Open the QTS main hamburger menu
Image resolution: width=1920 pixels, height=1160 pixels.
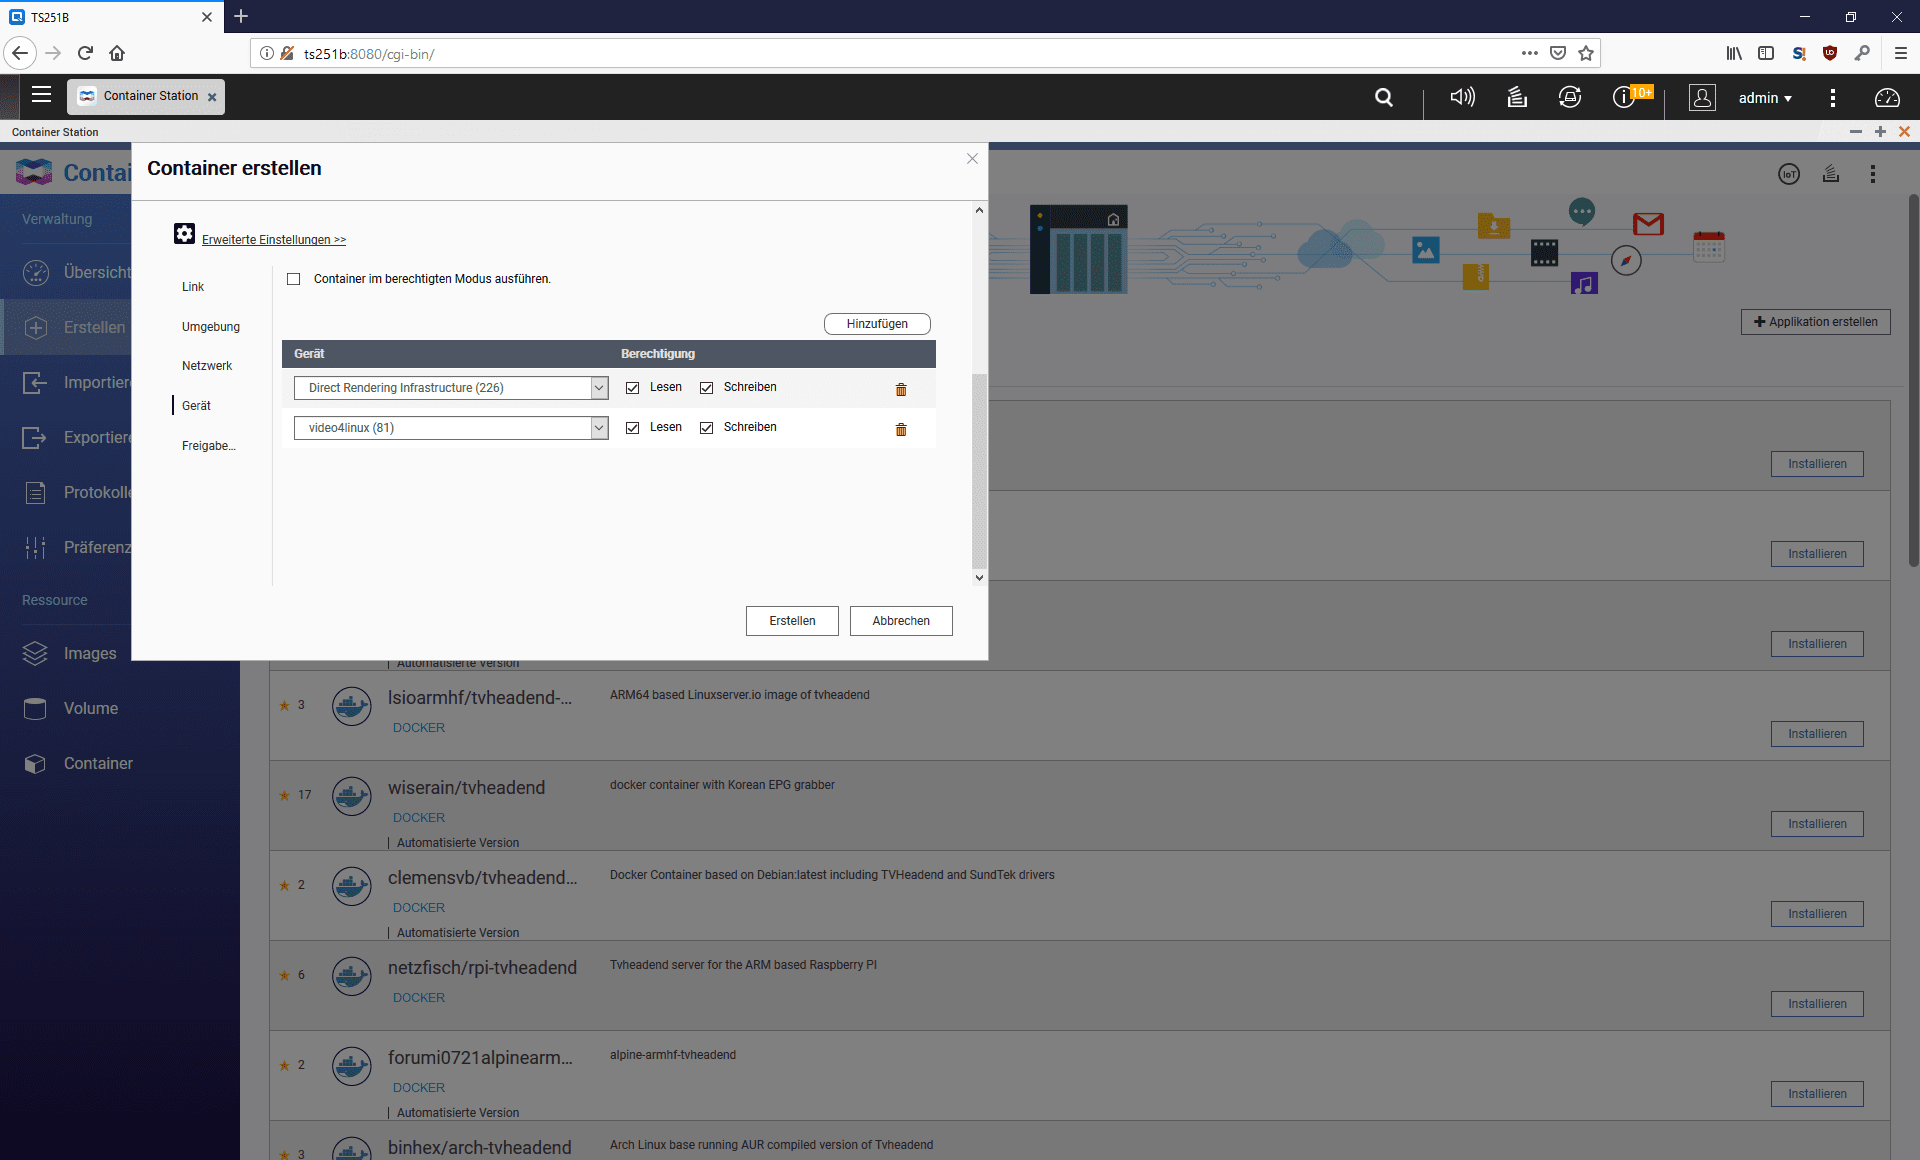[41, 95]
